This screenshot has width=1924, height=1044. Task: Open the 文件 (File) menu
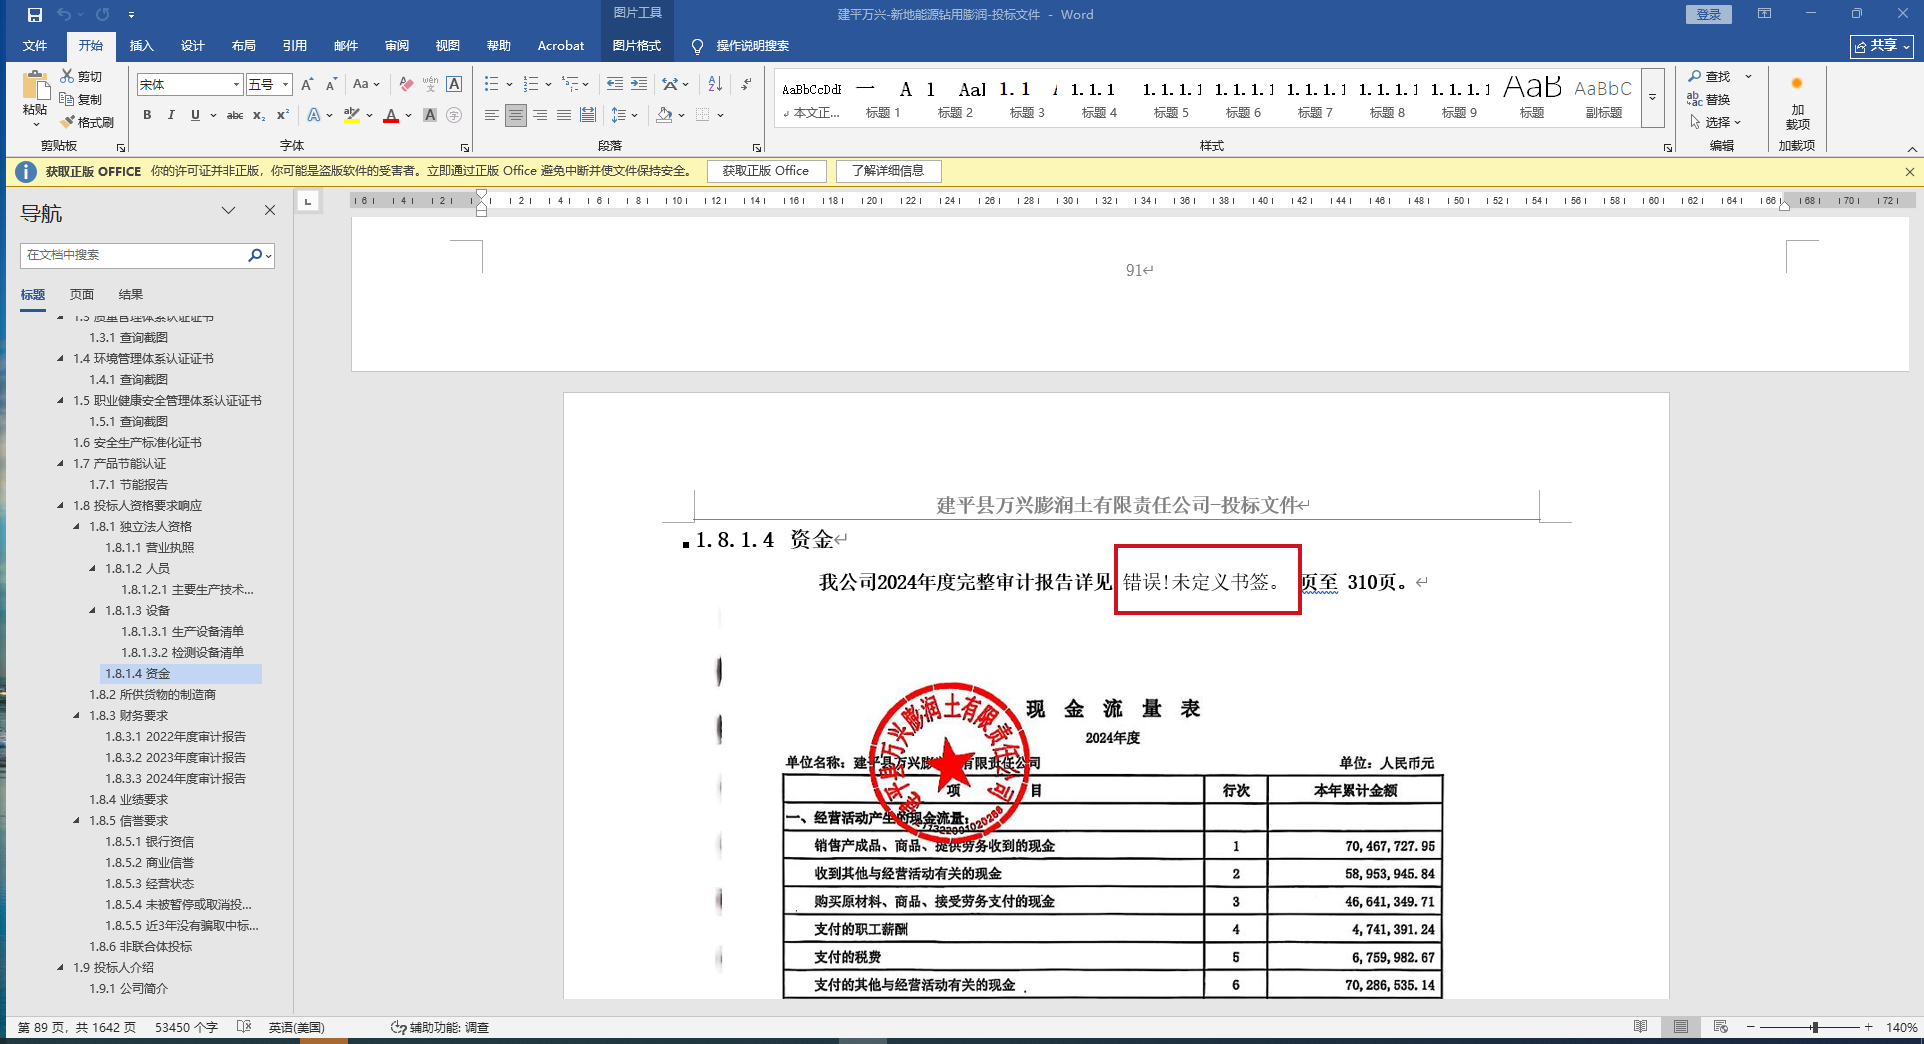click(35, 46)
